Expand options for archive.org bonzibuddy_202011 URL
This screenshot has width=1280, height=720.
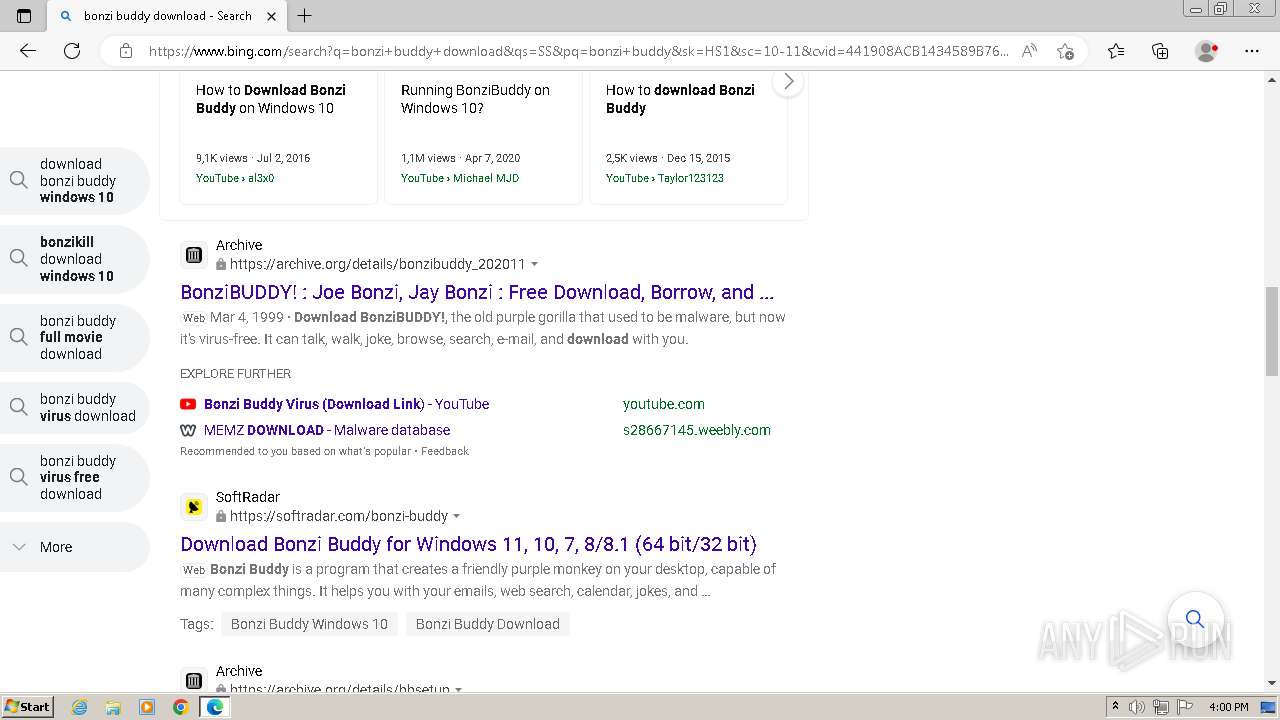pos(535,264)
